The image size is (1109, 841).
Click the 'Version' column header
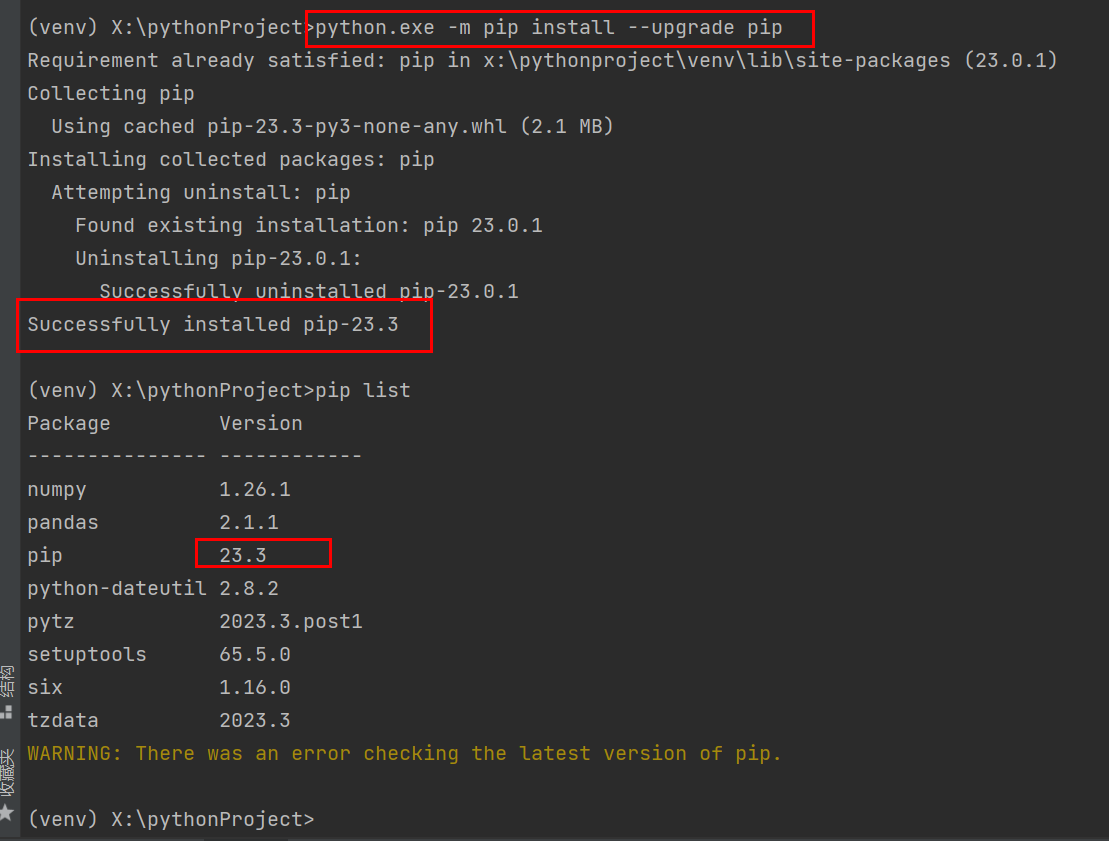[260, 423]
